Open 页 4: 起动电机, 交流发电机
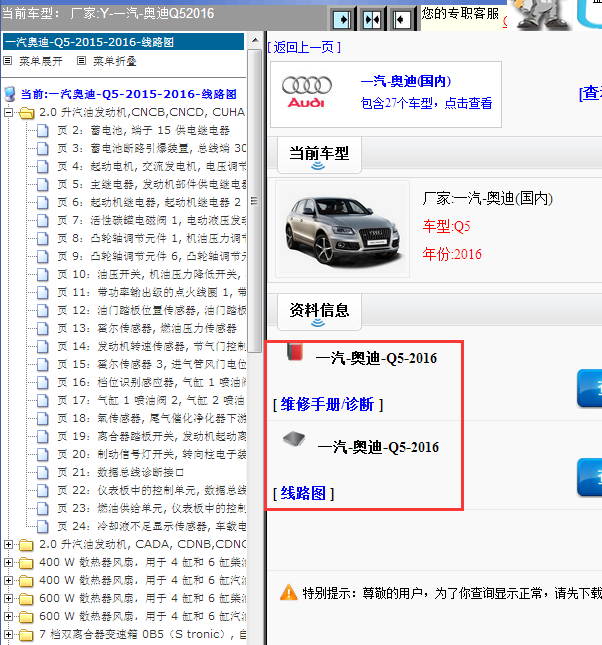Screen dimensions: 602x645 coord(151,166)
